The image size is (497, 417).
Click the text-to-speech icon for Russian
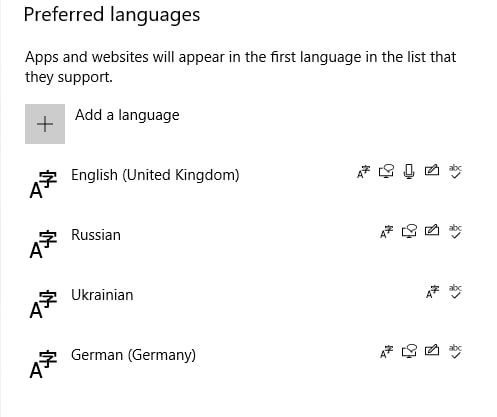(x=409, y=231)
